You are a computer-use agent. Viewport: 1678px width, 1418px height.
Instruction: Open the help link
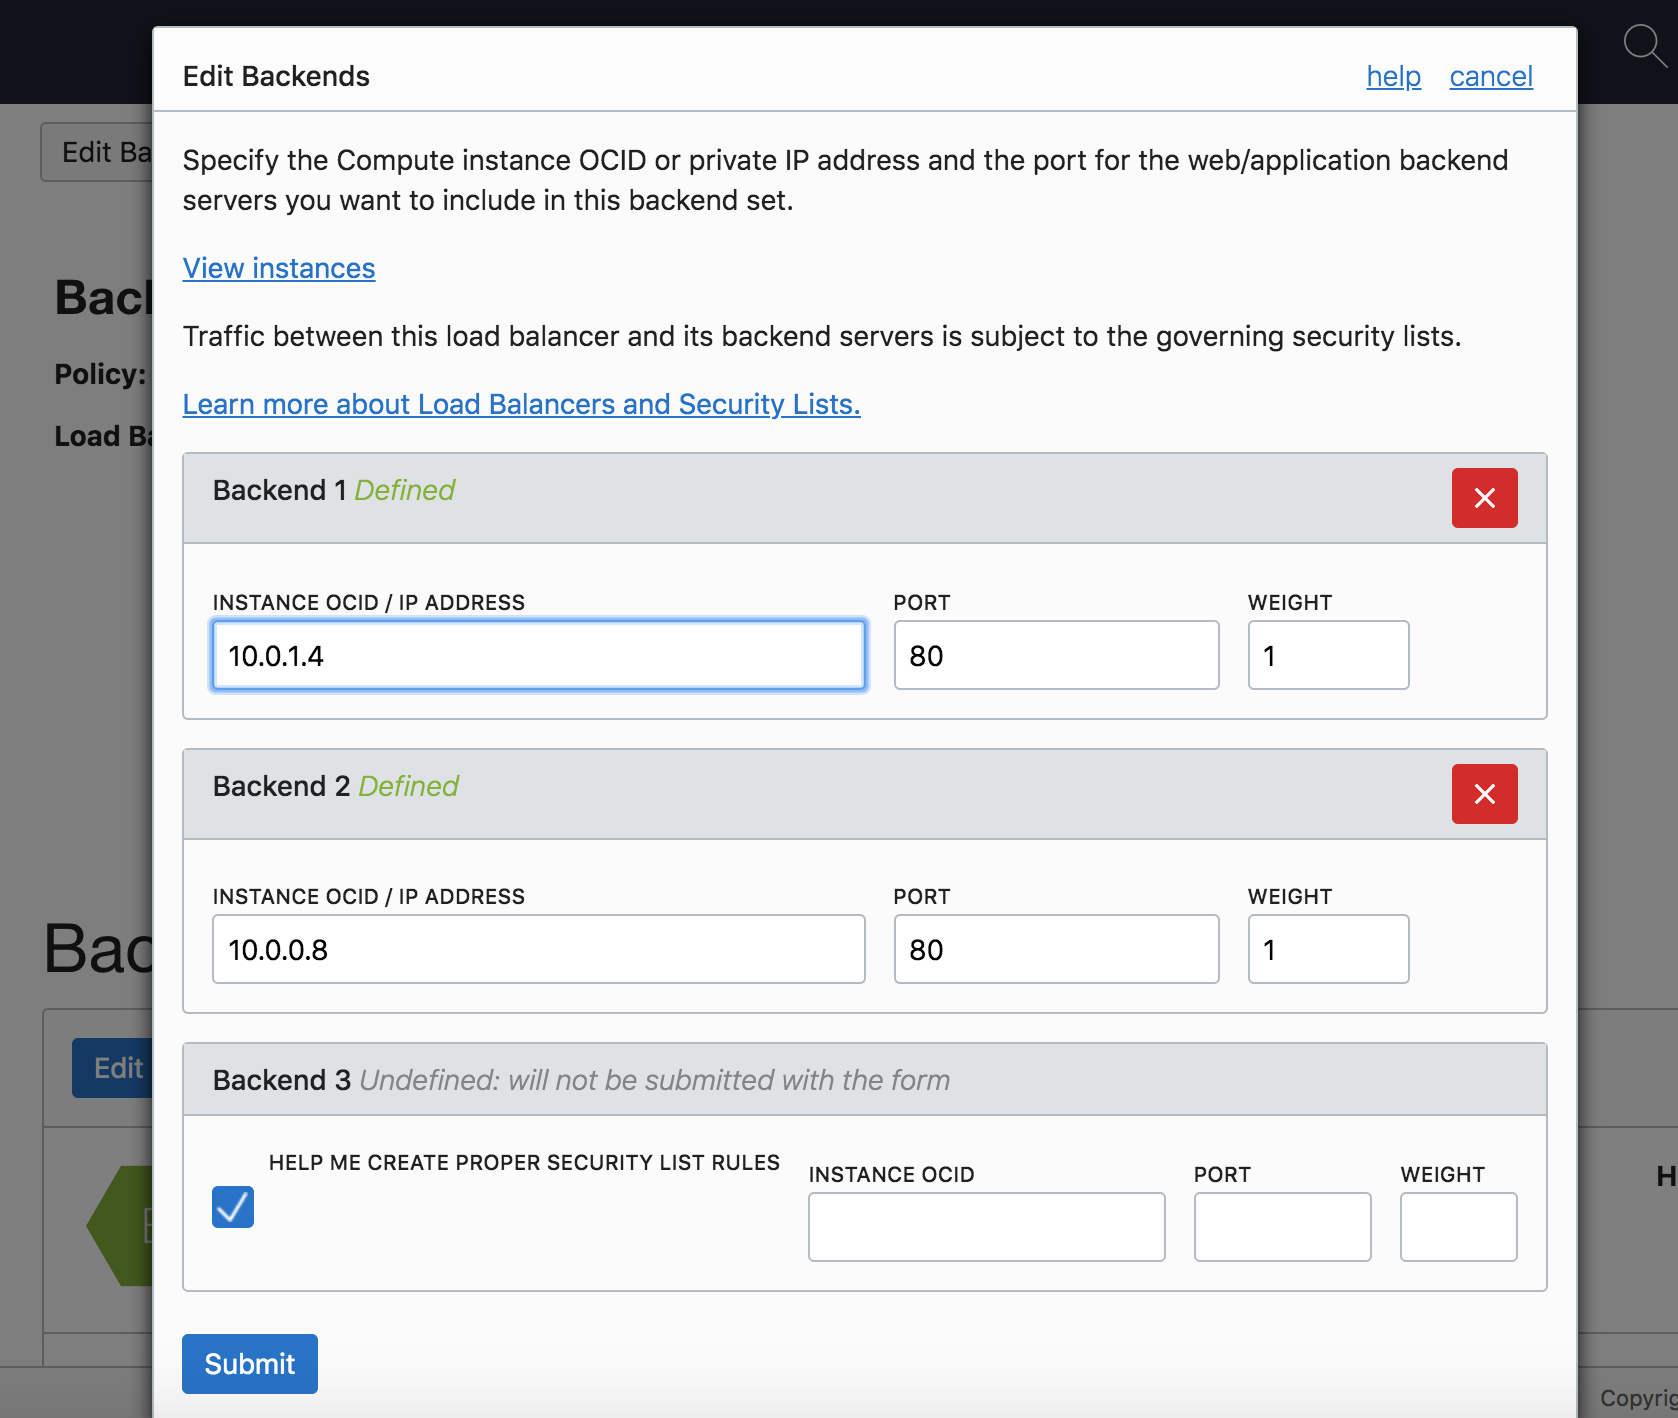click(x=1393, y=76)
